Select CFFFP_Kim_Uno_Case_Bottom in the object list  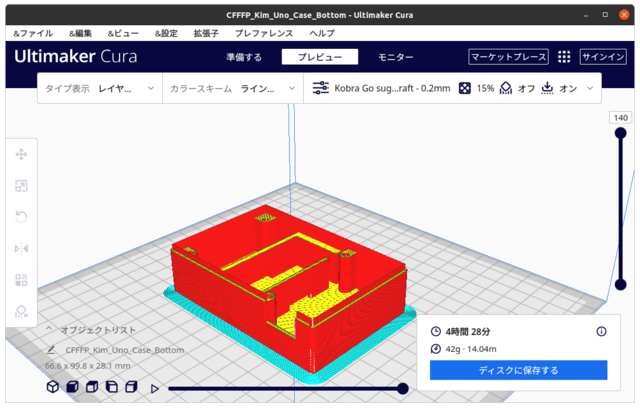[x=124, y=350]
